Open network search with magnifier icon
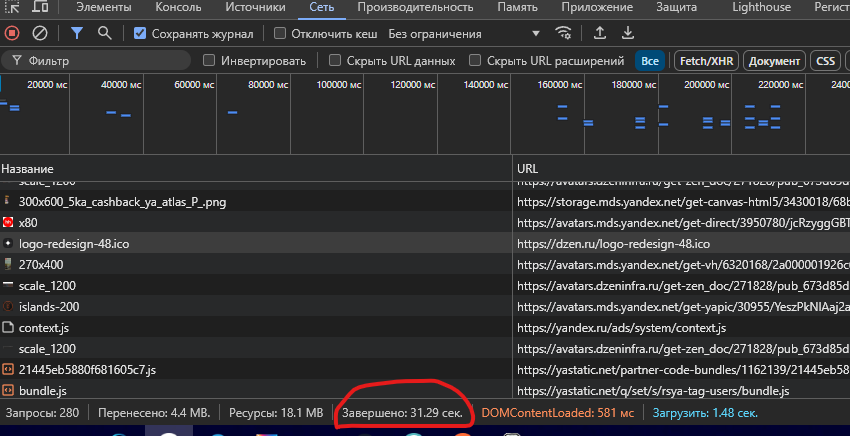The image size is (850, 436). (105, 34)
